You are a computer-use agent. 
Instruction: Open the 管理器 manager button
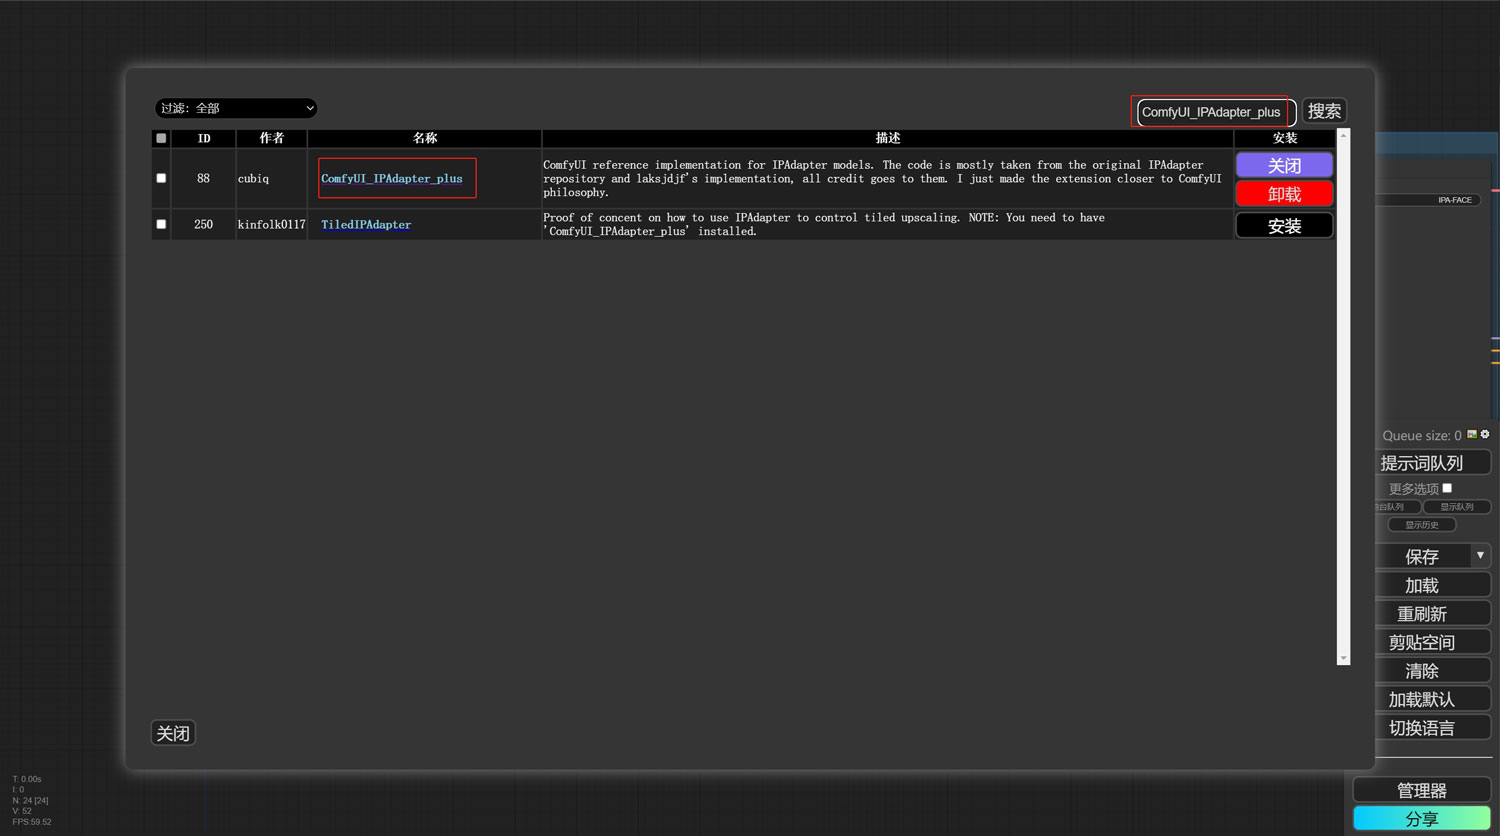click(x=1422, y=790)
